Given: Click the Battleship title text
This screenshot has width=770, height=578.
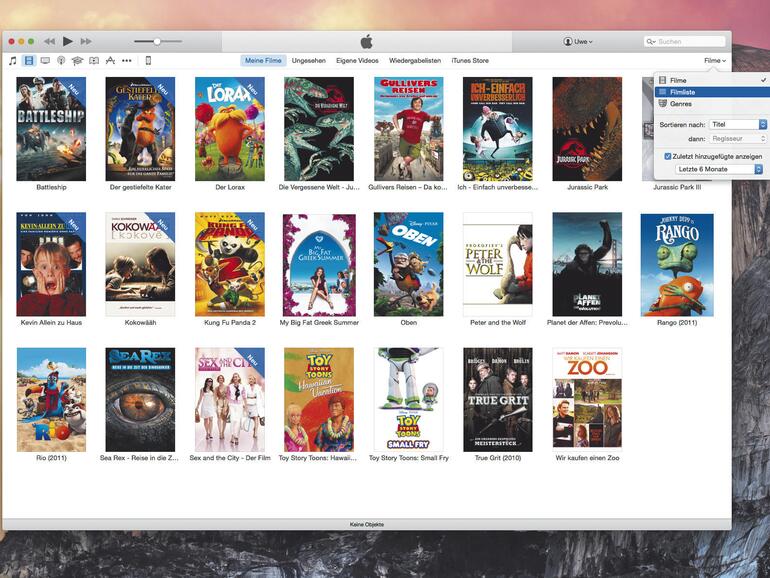Looking at the screenshot, I should [x=51, y=187].
